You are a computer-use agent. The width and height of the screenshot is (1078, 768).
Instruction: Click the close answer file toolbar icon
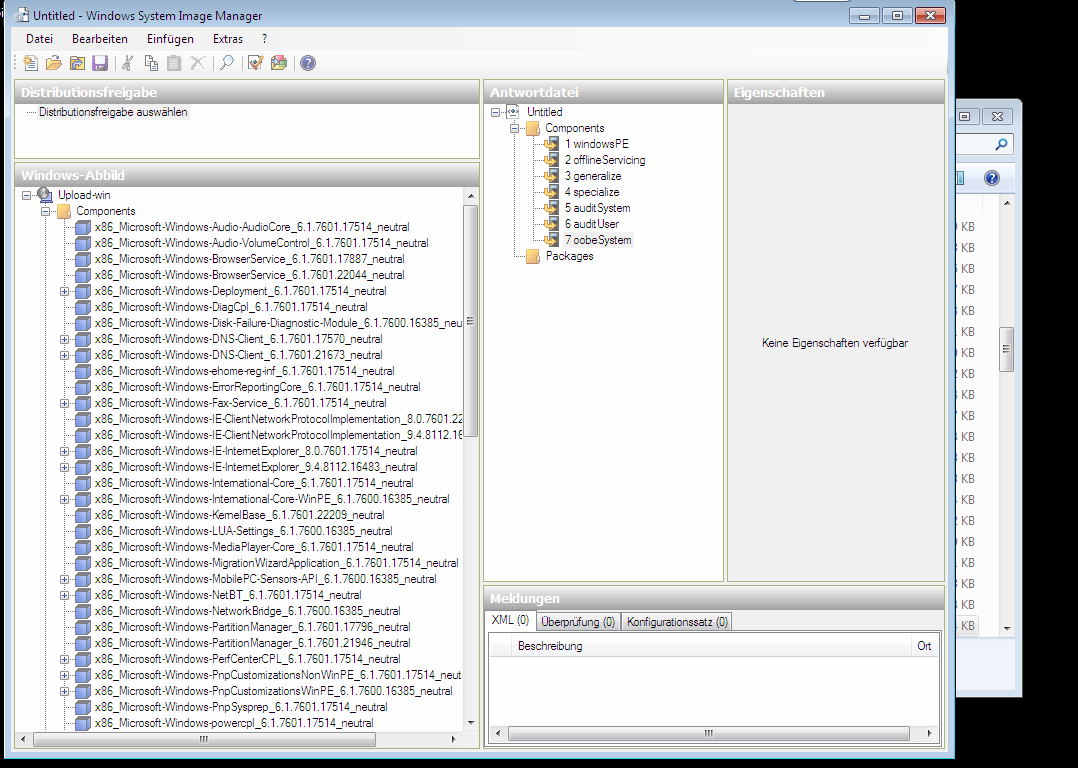pos(77,63)
